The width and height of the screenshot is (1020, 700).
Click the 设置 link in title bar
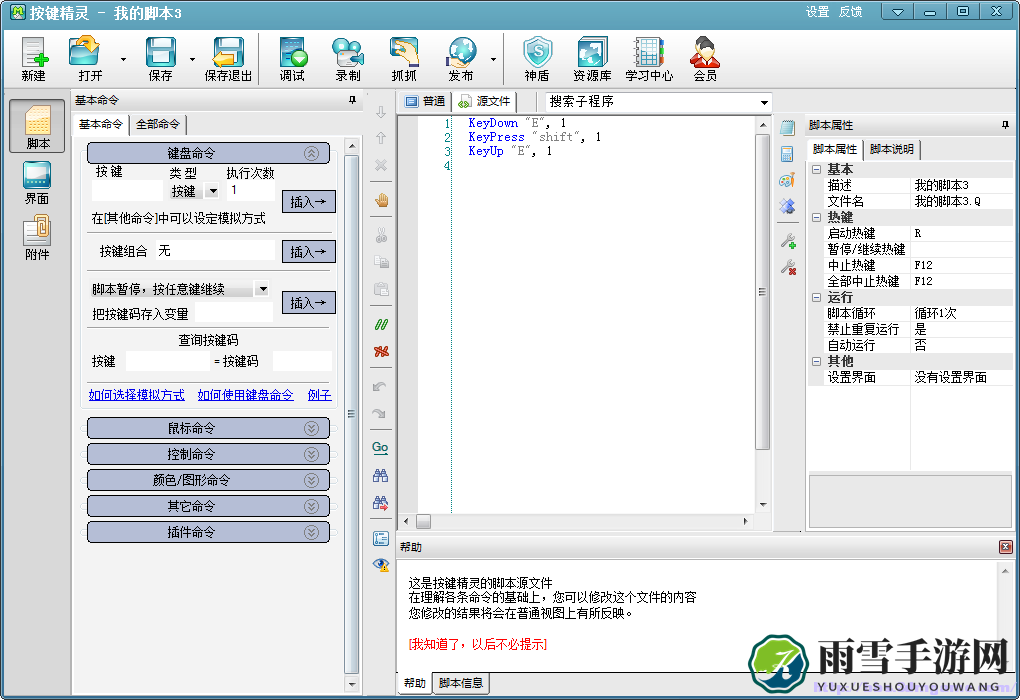(817, 12)
